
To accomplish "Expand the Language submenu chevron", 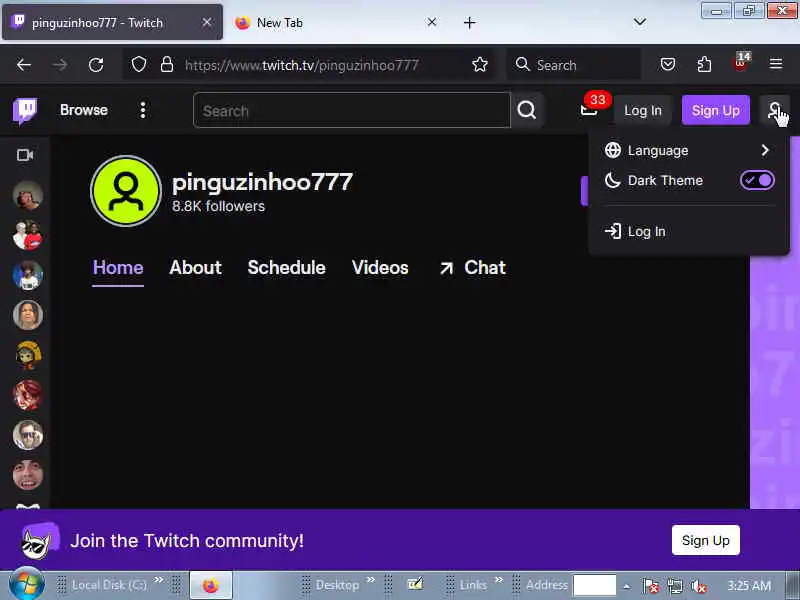I will (x=765, y=150).
